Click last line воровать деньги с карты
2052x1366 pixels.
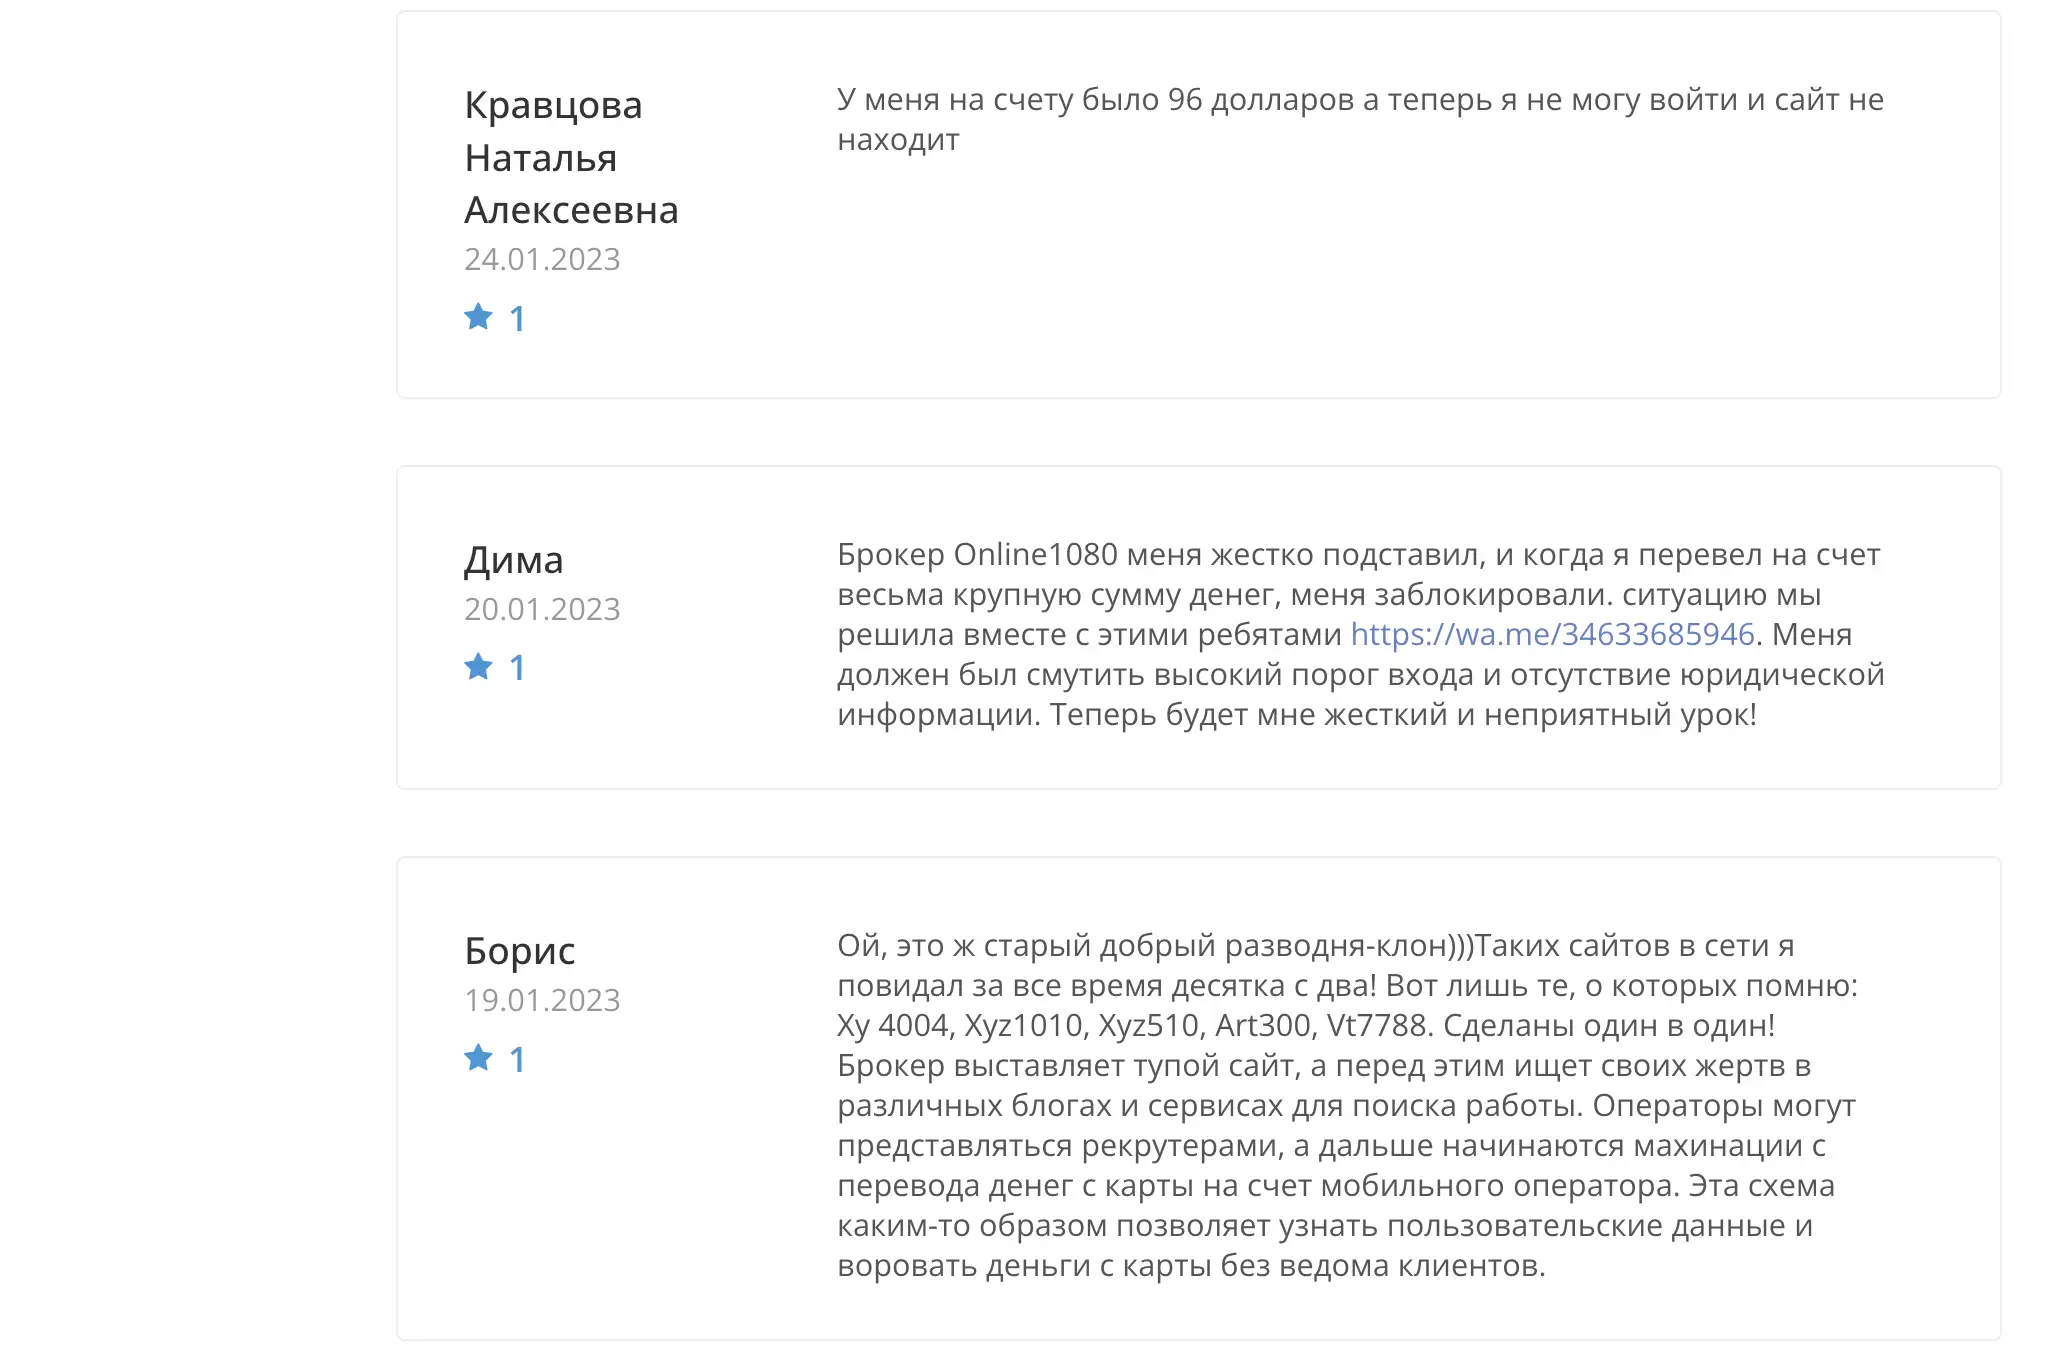click(x=1191, y=1265)
